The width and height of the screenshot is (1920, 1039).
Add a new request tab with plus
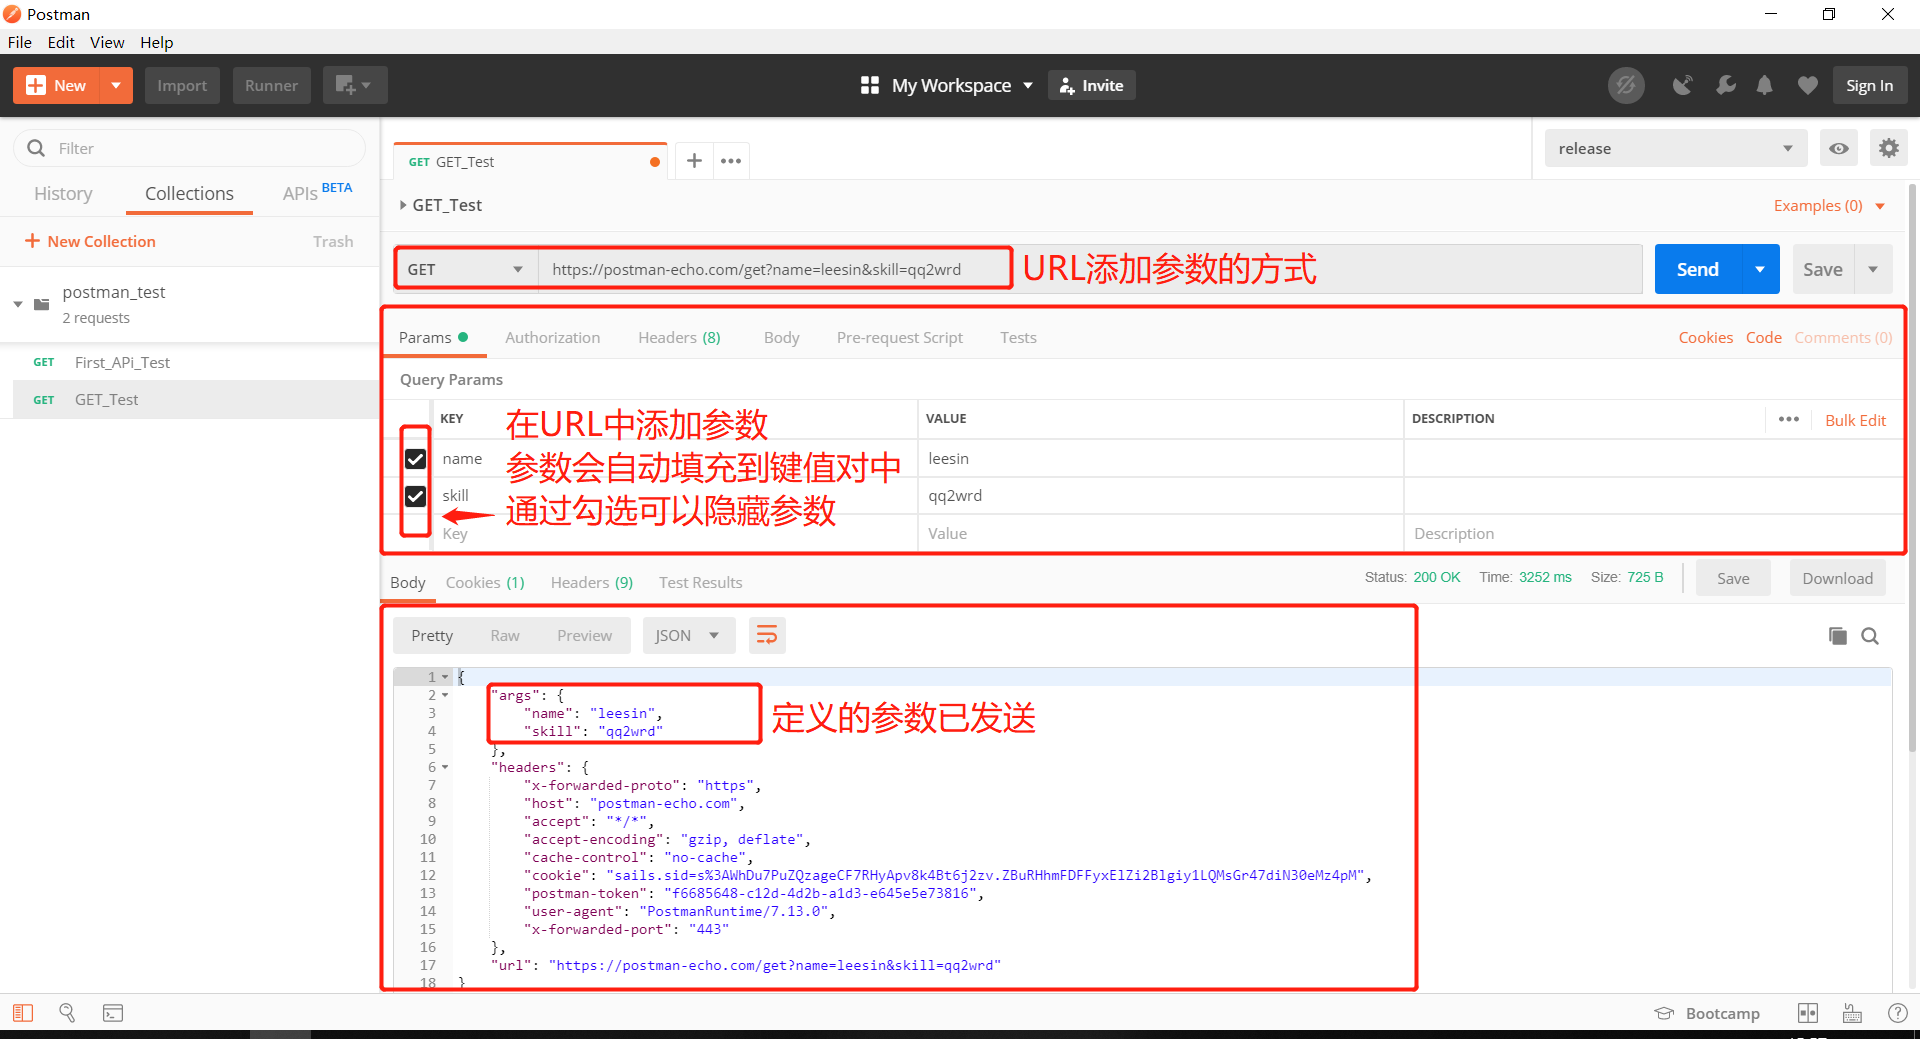(x=694, y=161)
